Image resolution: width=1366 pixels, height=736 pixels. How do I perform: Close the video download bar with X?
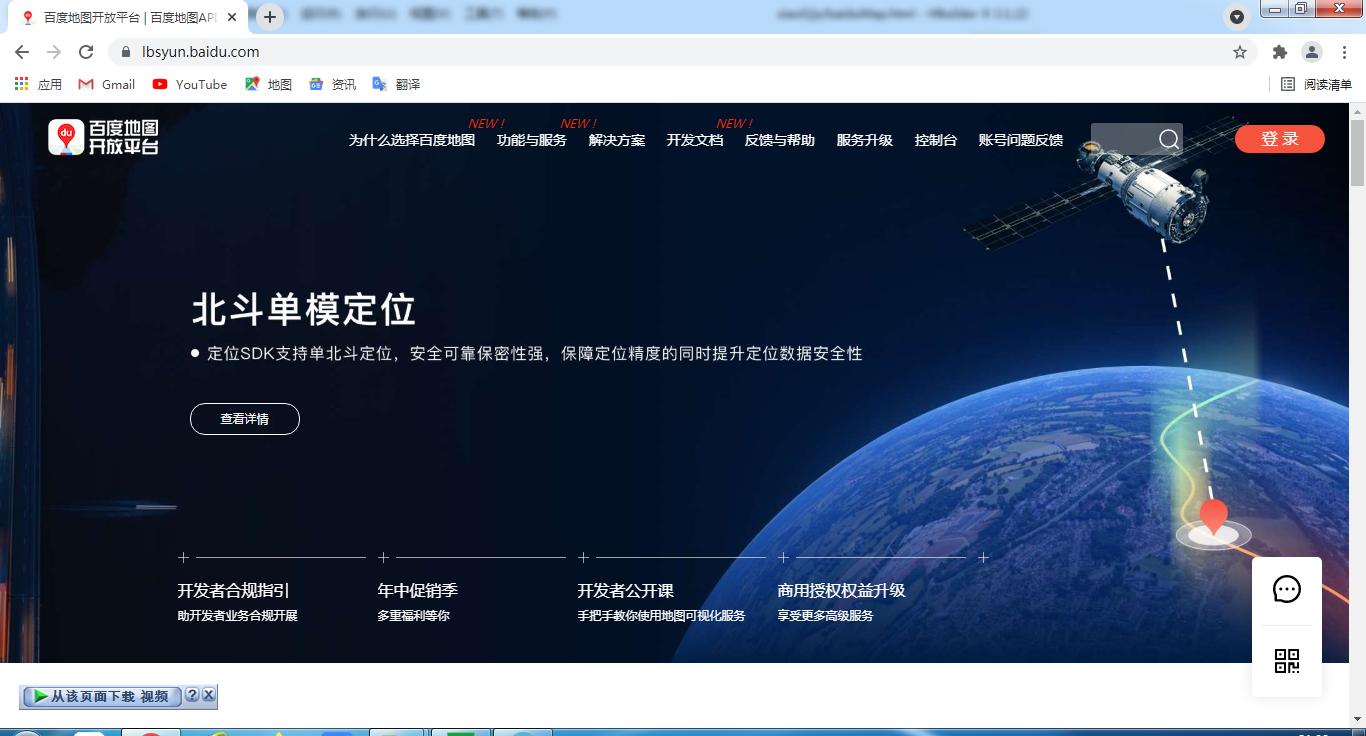click(208, 695)
